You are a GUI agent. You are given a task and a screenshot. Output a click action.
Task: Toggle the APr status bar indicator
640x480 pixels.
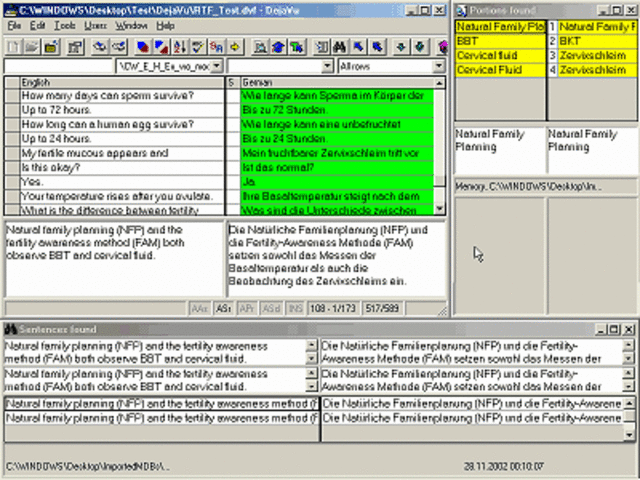point(247,308)
